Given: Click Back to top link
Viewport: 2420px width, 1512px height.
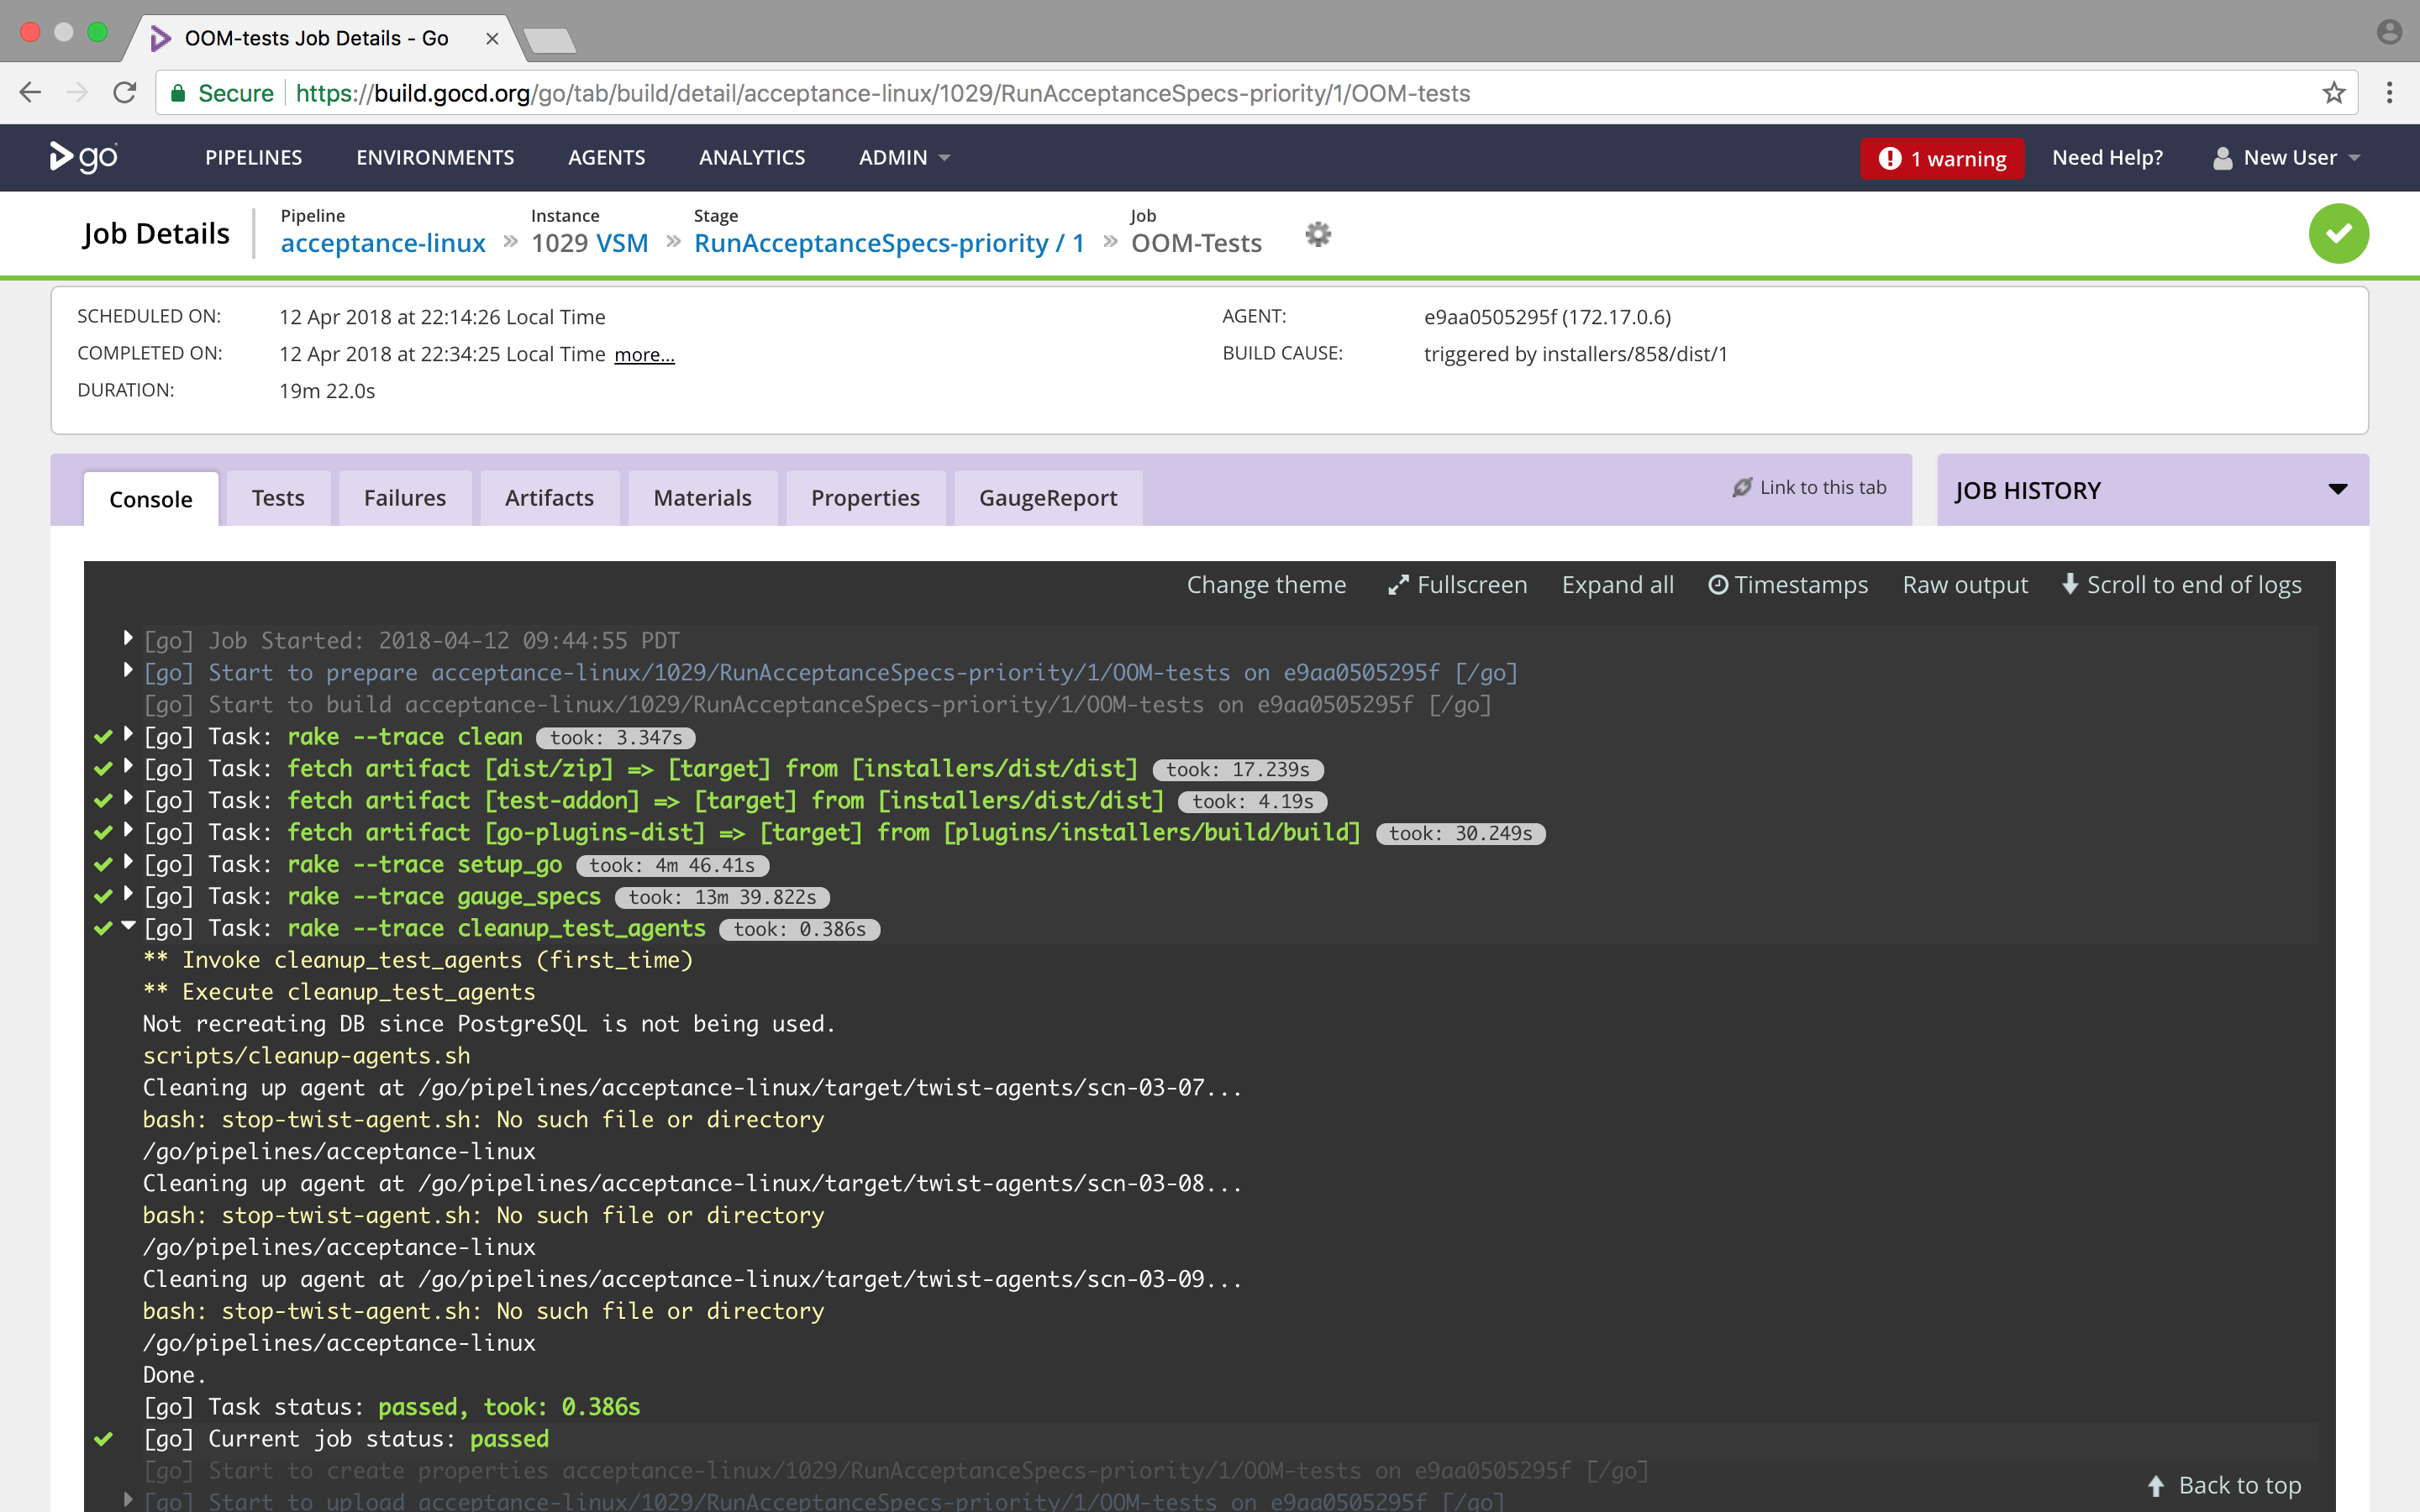Looking at the screenshot, I should click(x=2224, y=1486).
